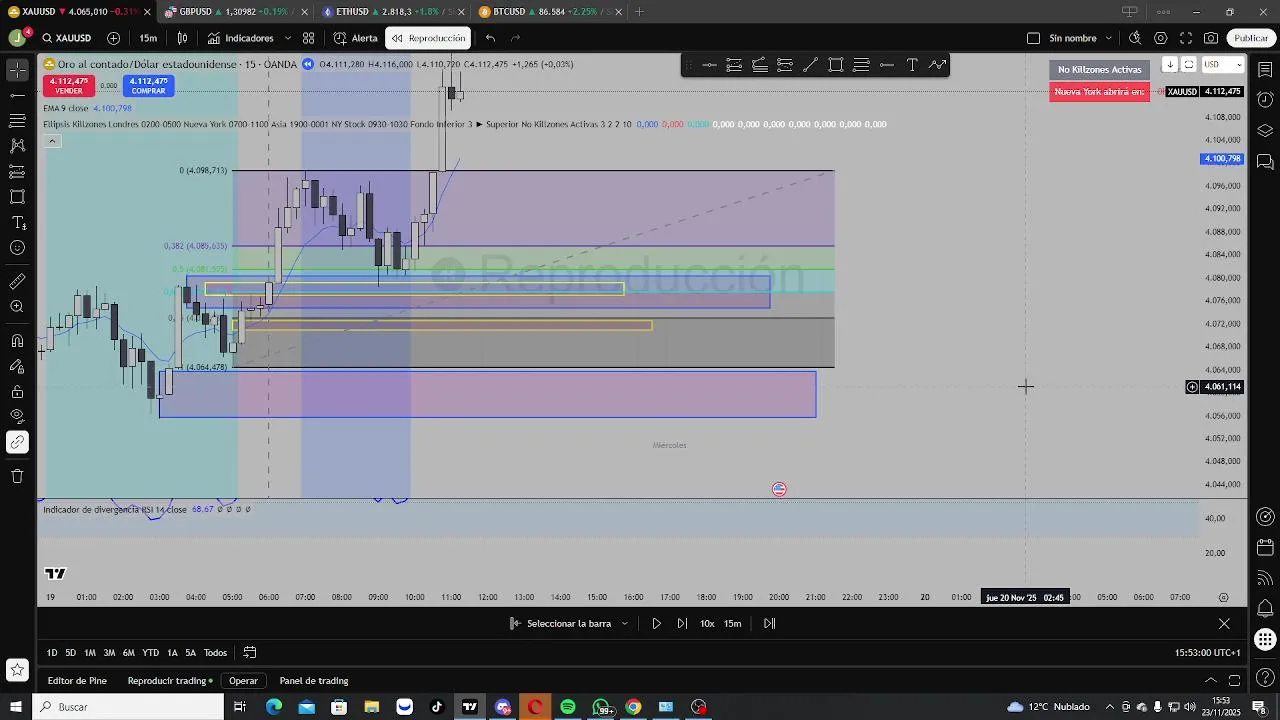This screenshot has width=1280, height=720.
Task: Open alerts clock panel in right sidebar
Action: pos(1265,100)
